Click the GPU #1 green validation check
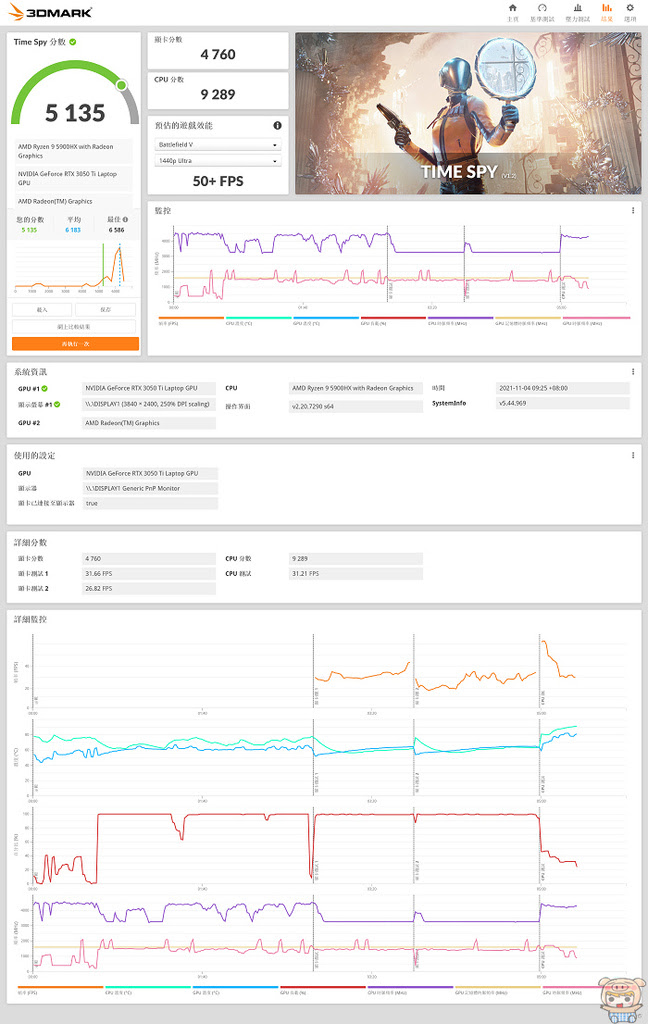Screen dimensions: 648x1024 pos(44,389)
